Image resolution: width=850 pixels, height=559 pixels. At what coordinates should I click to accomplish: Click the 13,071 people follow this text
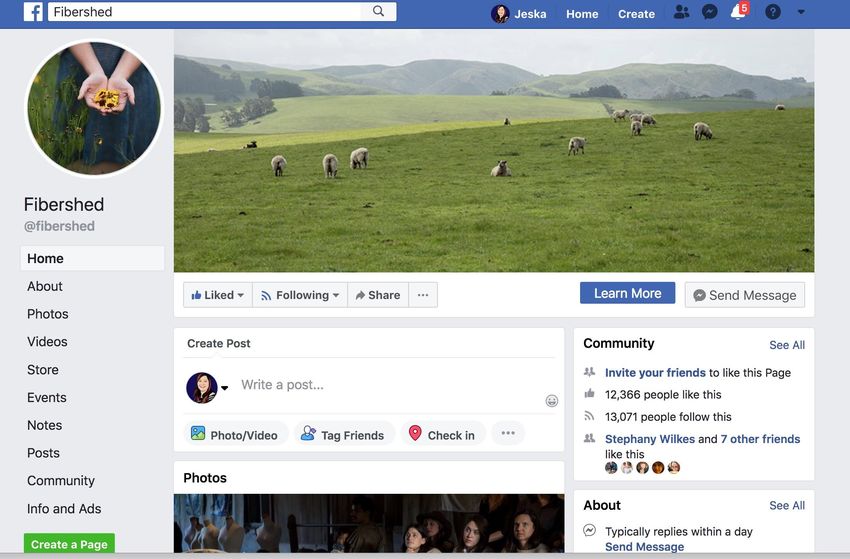click(x=668, y=417)
